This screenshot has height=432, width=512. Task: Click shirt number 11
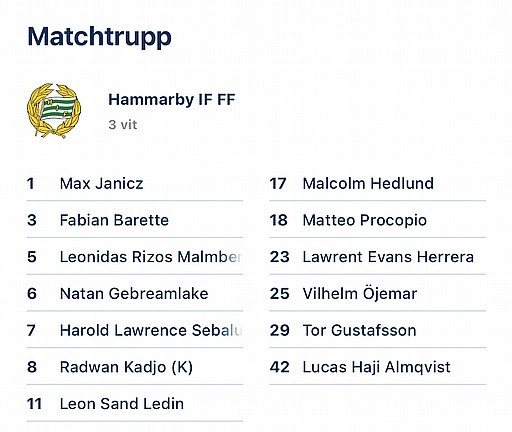(34, 404)
